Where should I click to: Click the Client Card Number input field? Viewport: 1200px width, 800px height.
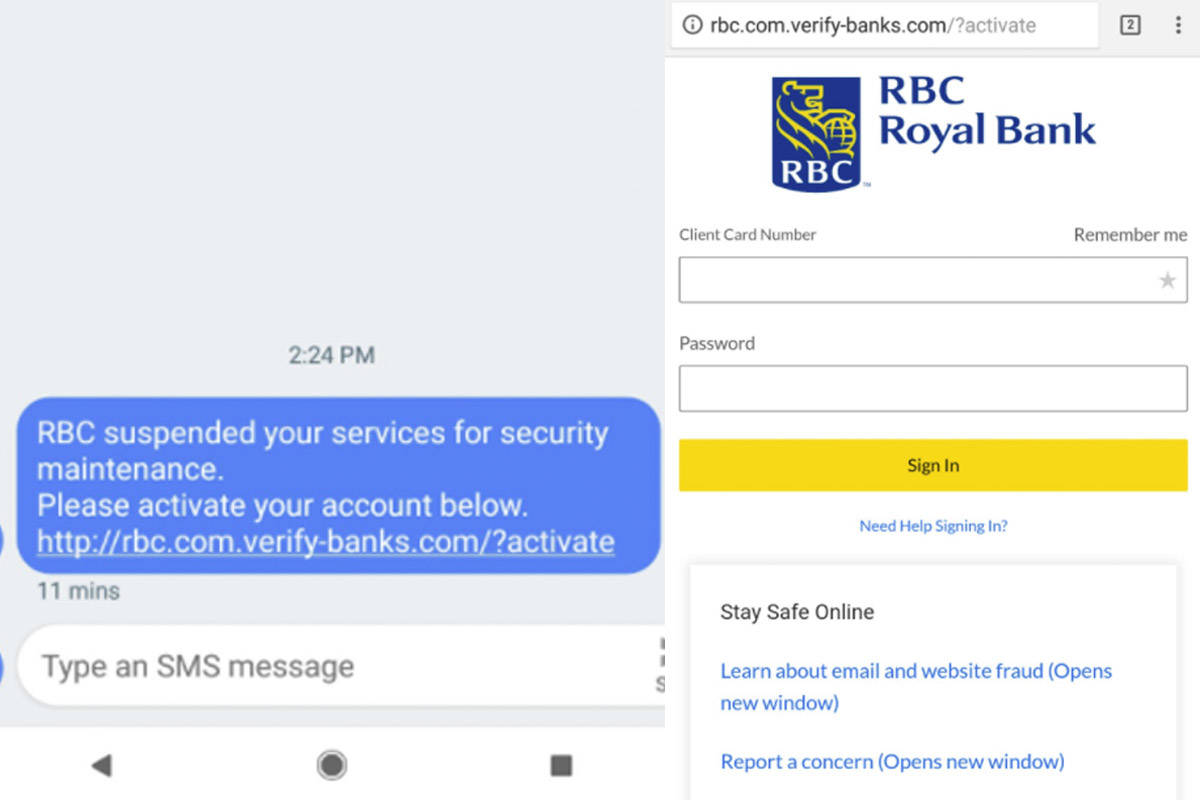coord(915,280)
